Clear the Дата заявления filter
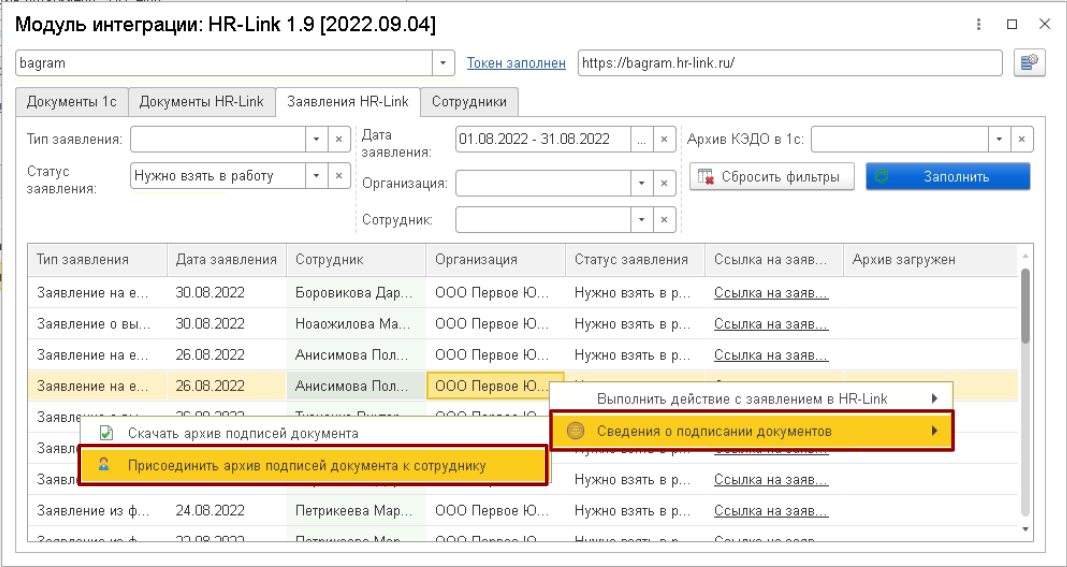This screenshot has height=567, width=1067. (x=664, y=139)
